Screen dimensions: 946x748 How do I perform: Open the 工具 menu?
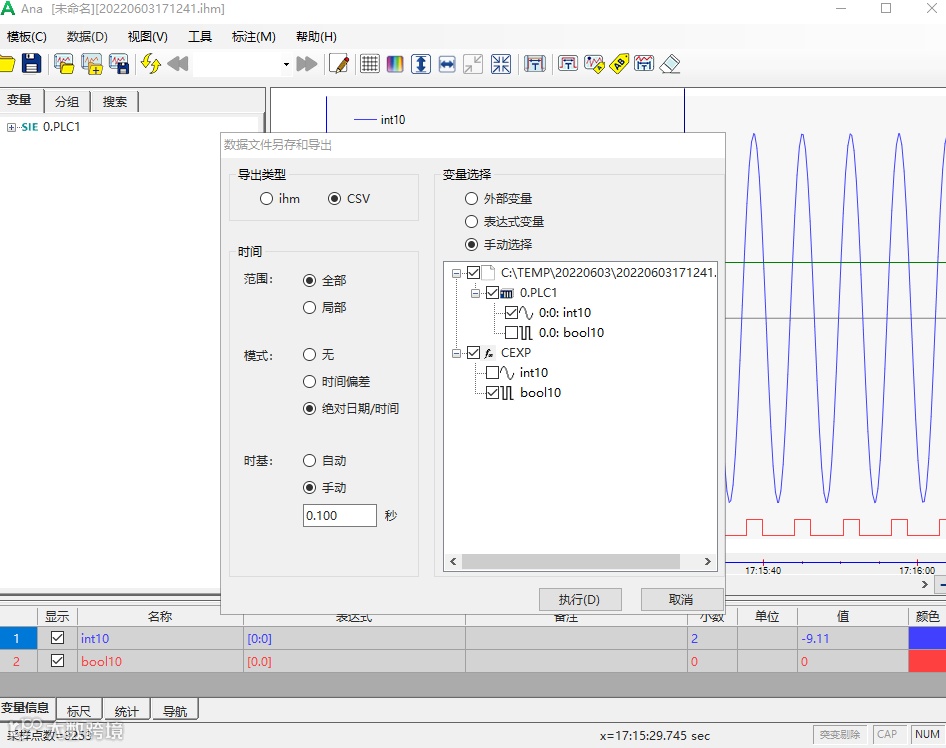pos(200,37)
